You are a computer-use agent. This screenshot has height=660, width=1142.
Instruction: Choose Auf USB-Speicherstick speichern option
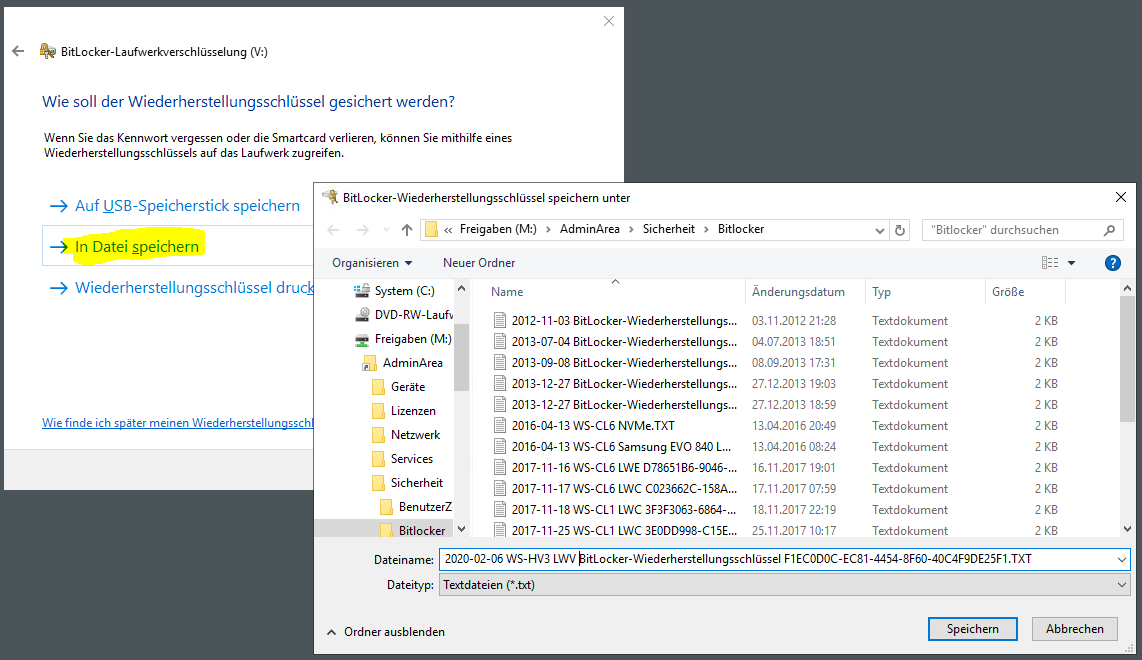(175, 206)
